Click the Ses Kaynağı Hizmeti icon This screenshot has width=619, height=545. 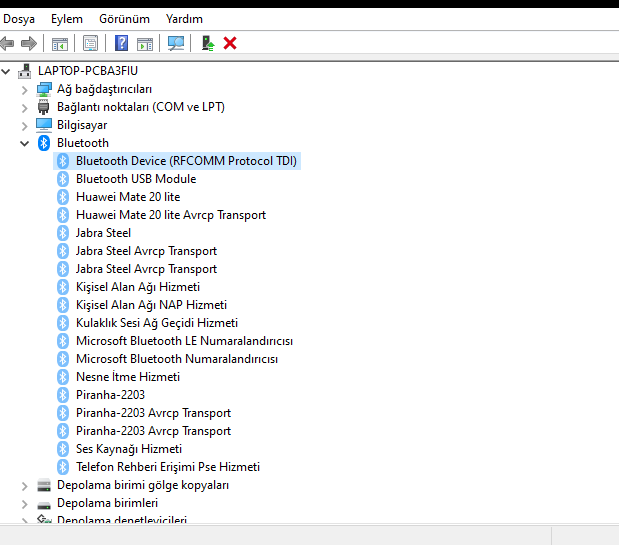click(63, 449)
